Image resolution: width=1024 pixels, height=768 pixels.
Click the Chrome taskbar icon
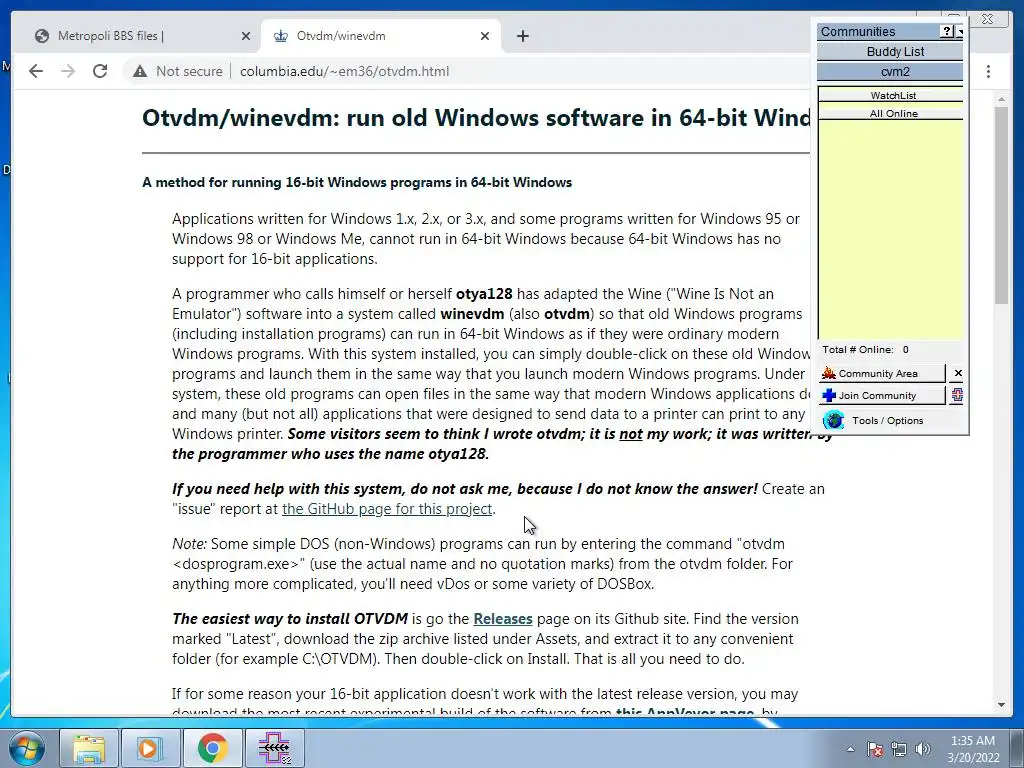point(212,748)
